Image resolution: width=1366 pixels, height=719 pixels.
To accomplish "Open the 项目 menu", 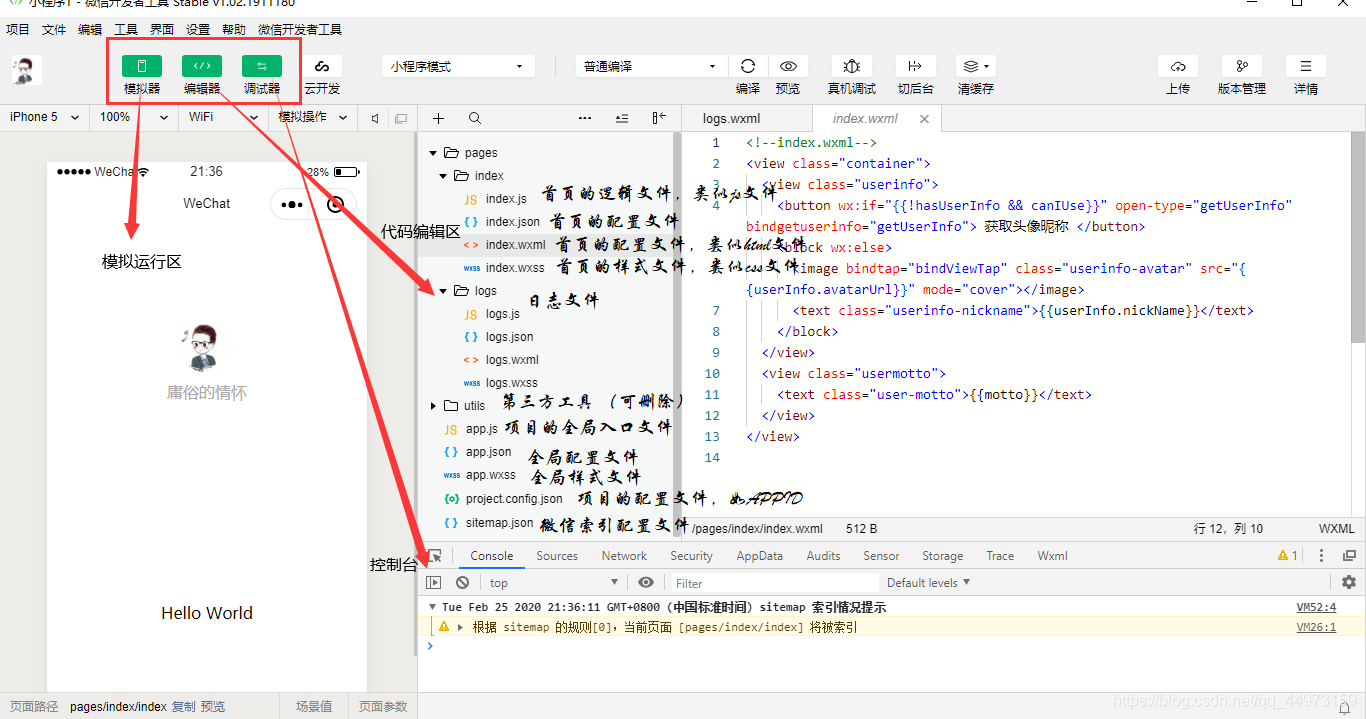I will point(18,30).
